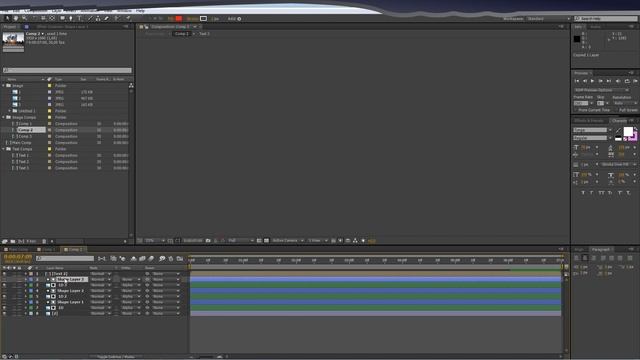Viewport: 640px width, 360px height.
Task: Toggle transparency grid in viewer
Action: coord(266,240)
